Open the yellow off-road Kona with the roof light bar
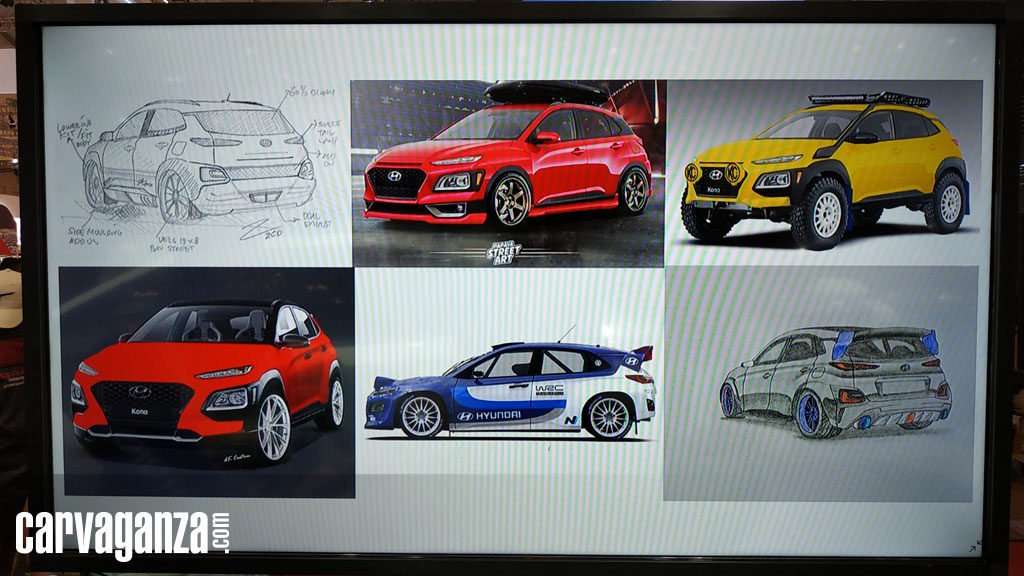This screenshot has width=1024, height=576. click(x=824, y=172)
